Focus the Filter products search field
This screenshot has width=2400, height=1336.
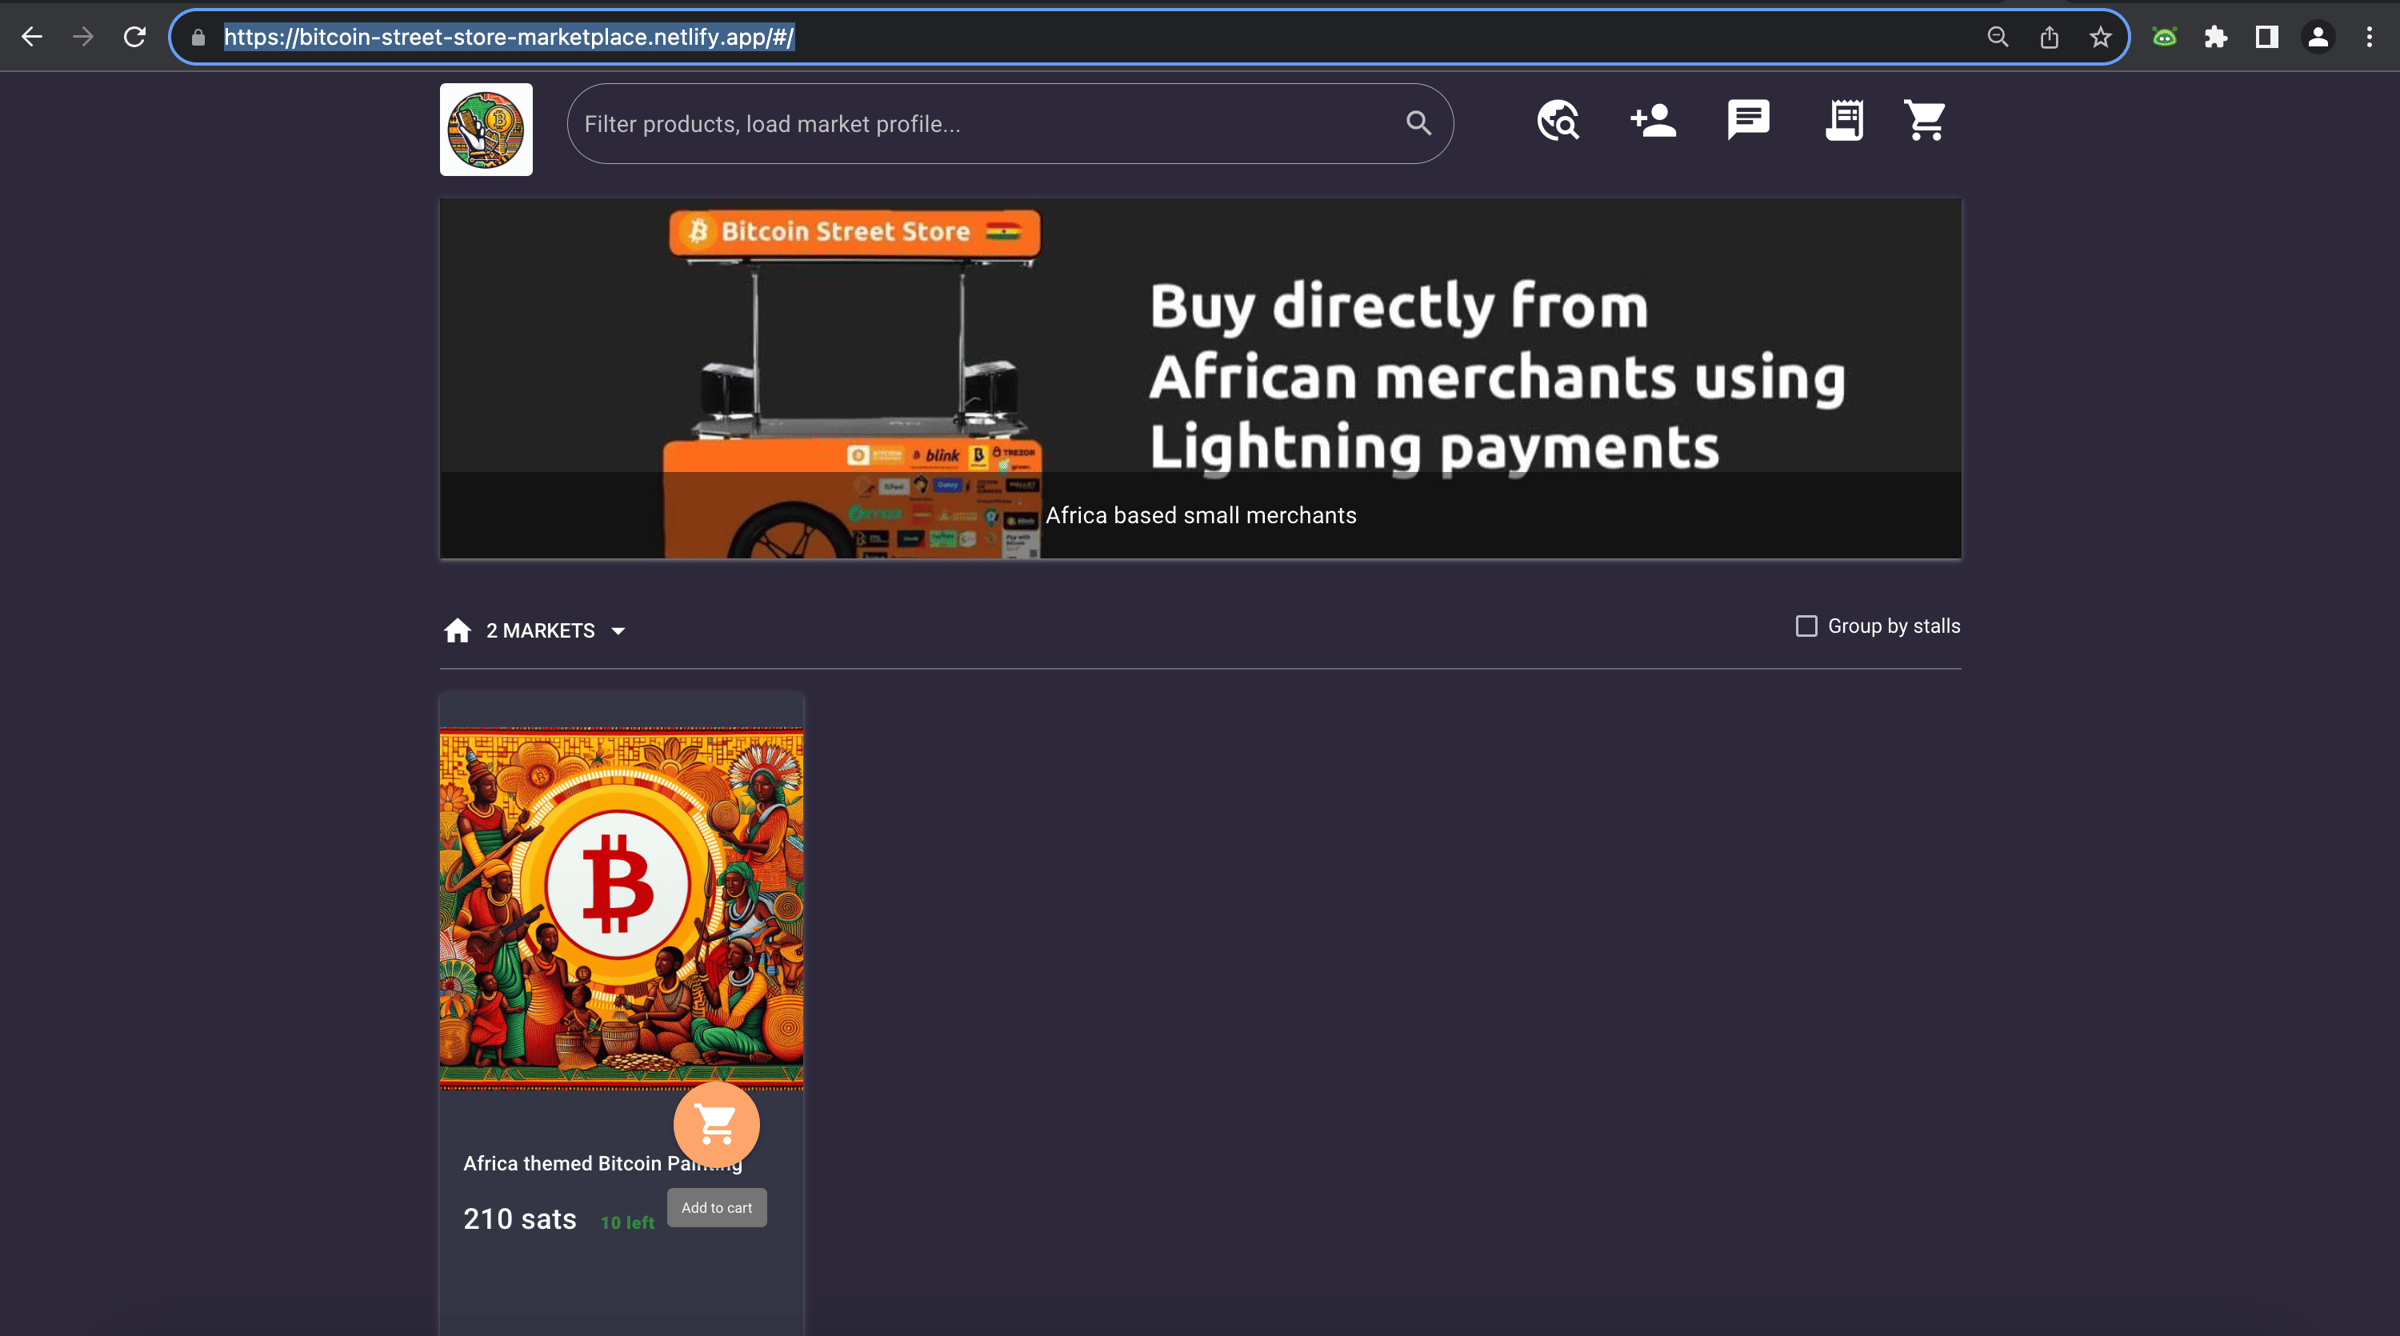point(985,124)
